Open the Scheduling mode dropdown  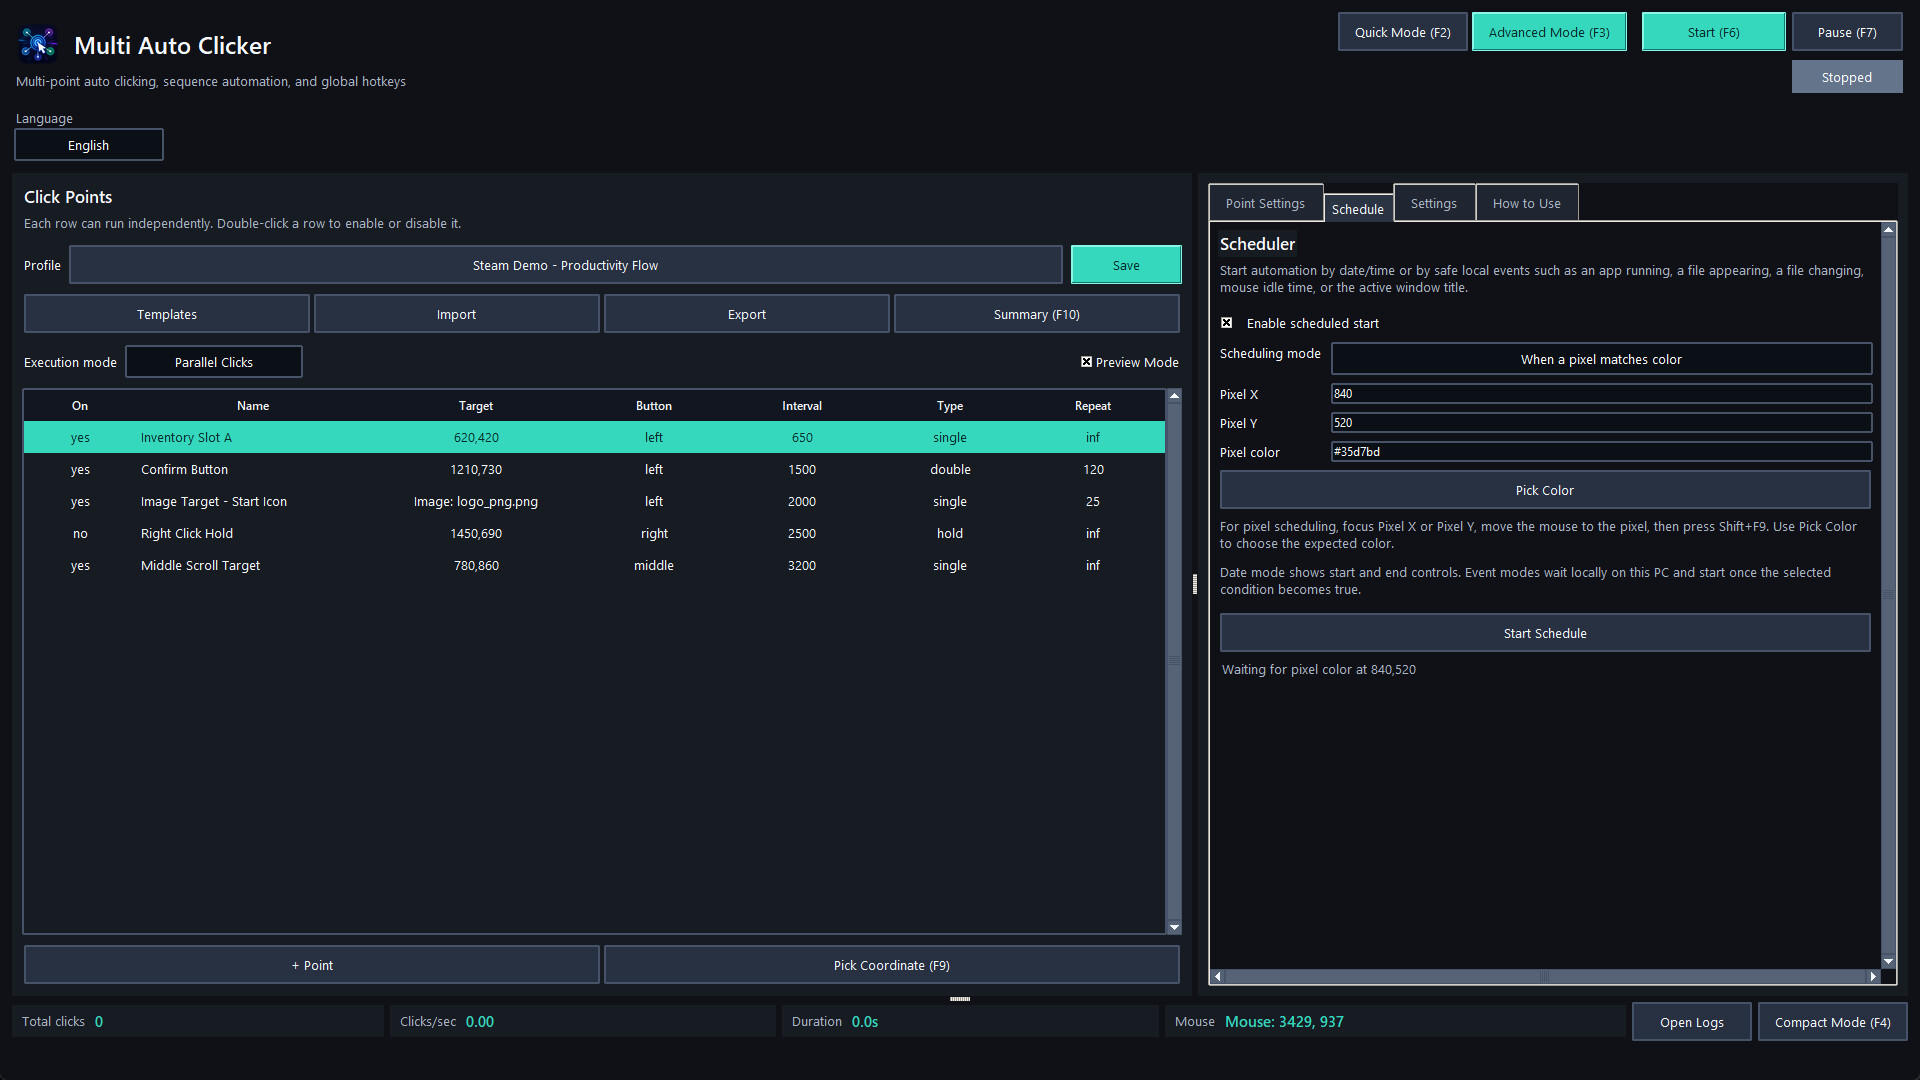click(x=1601, y=359)
